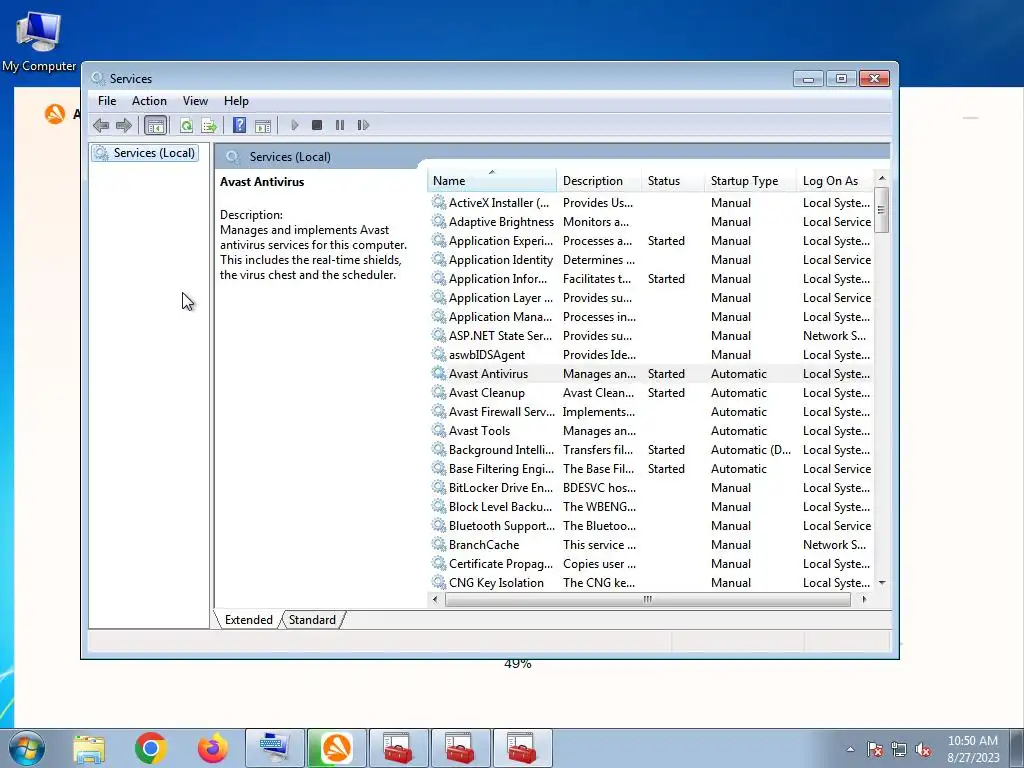Click the Action Center flag tray icon
The width and height of the screenshot is (1024, 768).
tap(874, 749)
